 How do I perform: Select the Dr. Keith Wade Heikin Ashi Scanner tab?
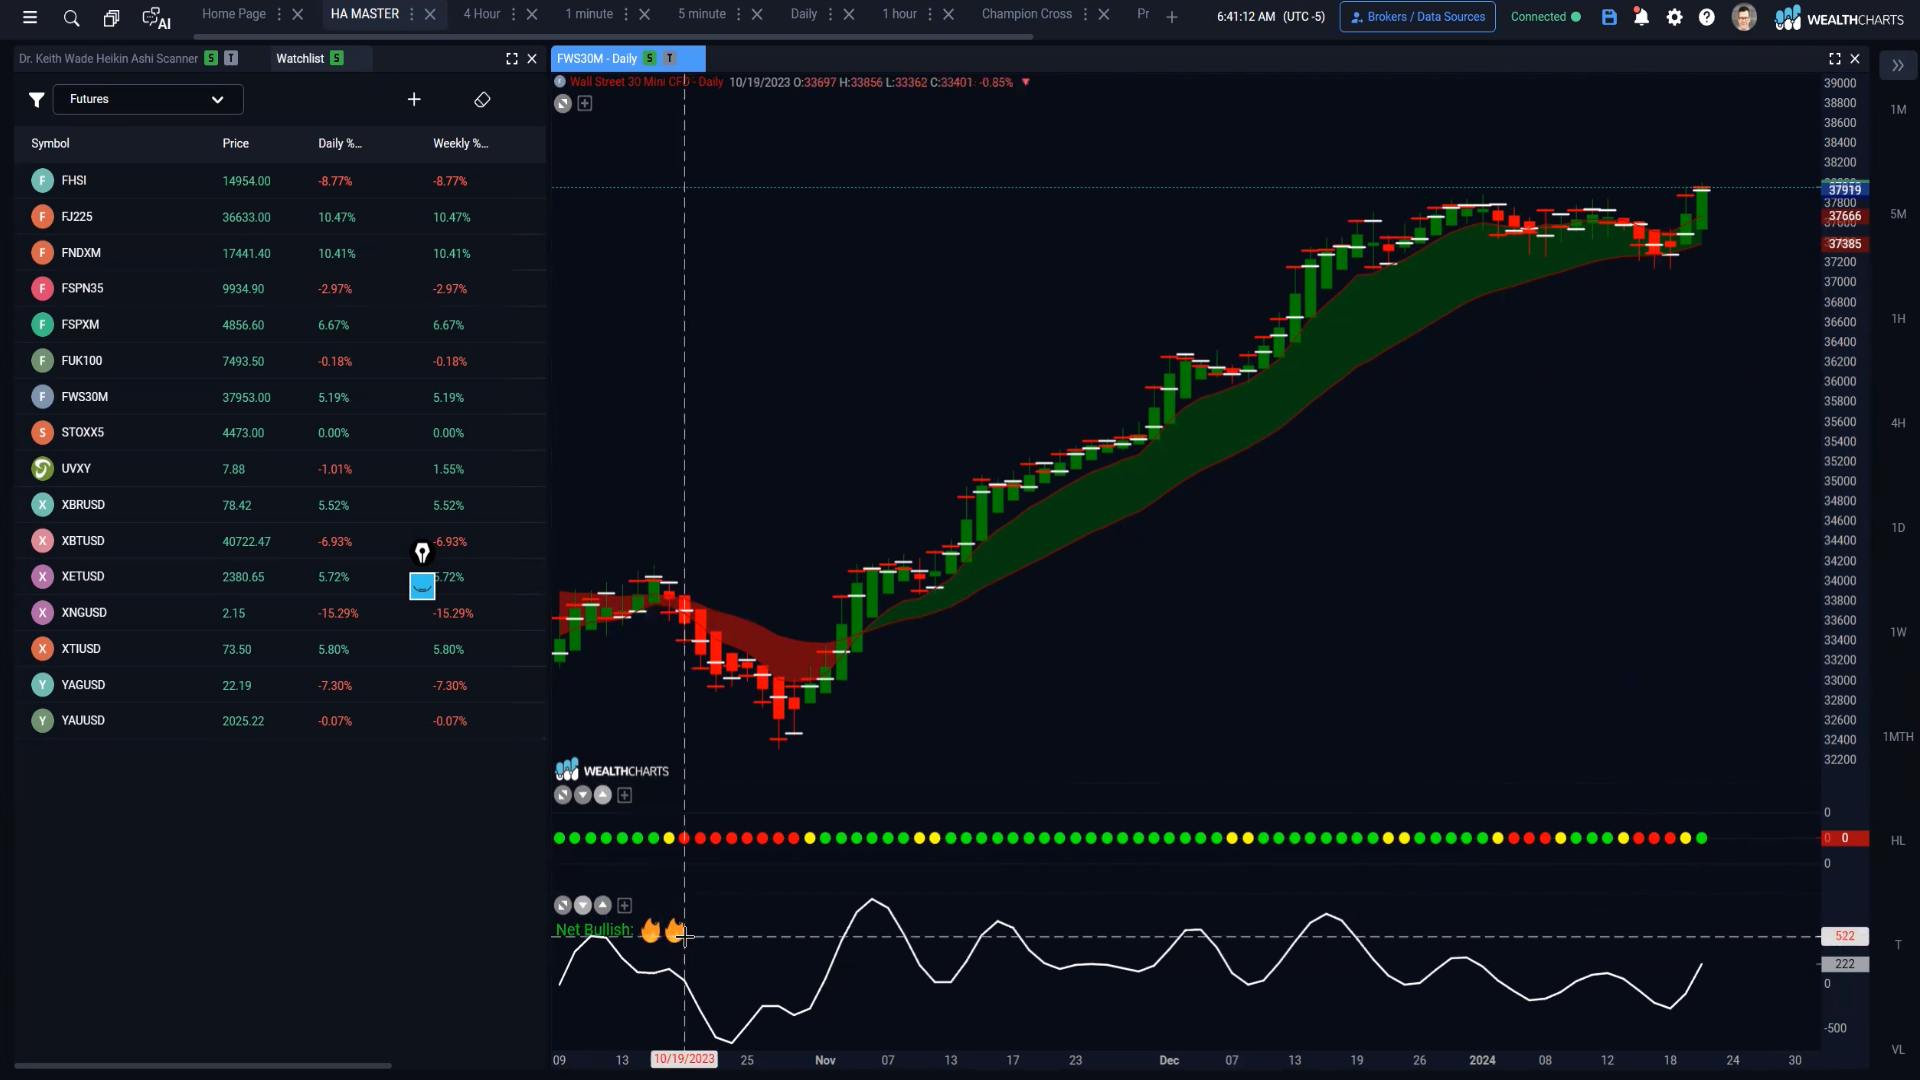click(x=108, y=59)
